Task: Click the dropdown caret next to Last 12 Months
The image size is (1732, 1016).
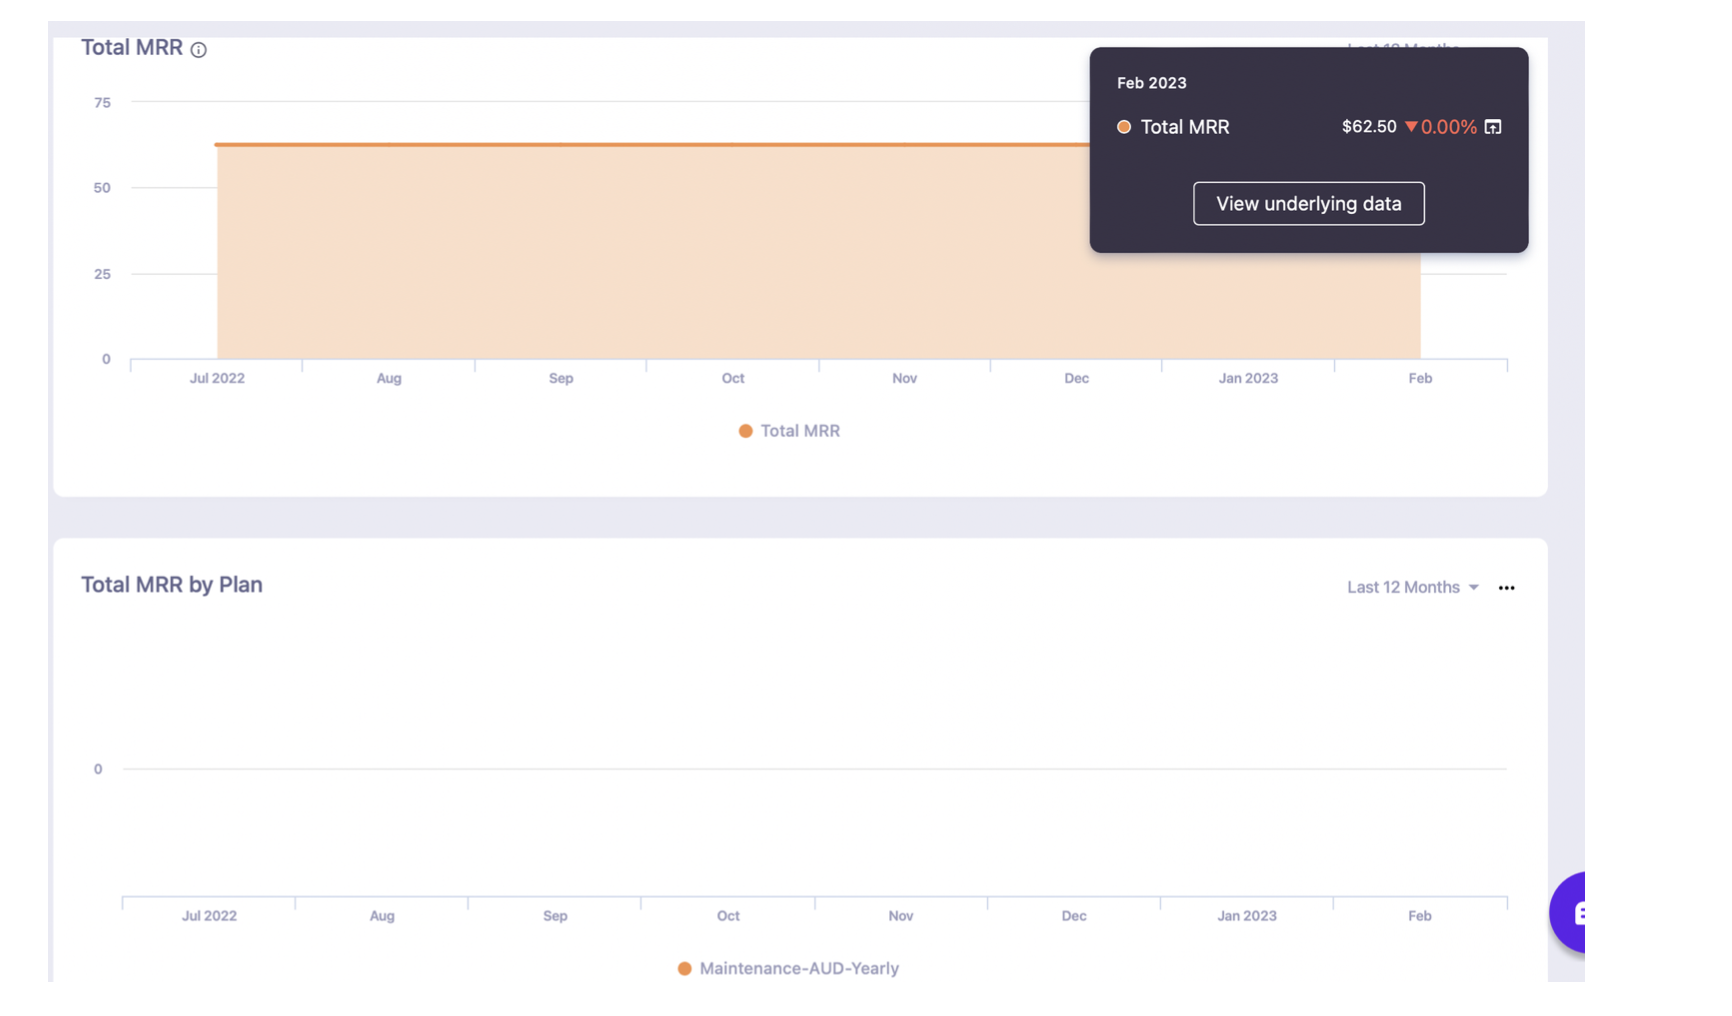Action: pyautogui.click(x=1473, y=588)
